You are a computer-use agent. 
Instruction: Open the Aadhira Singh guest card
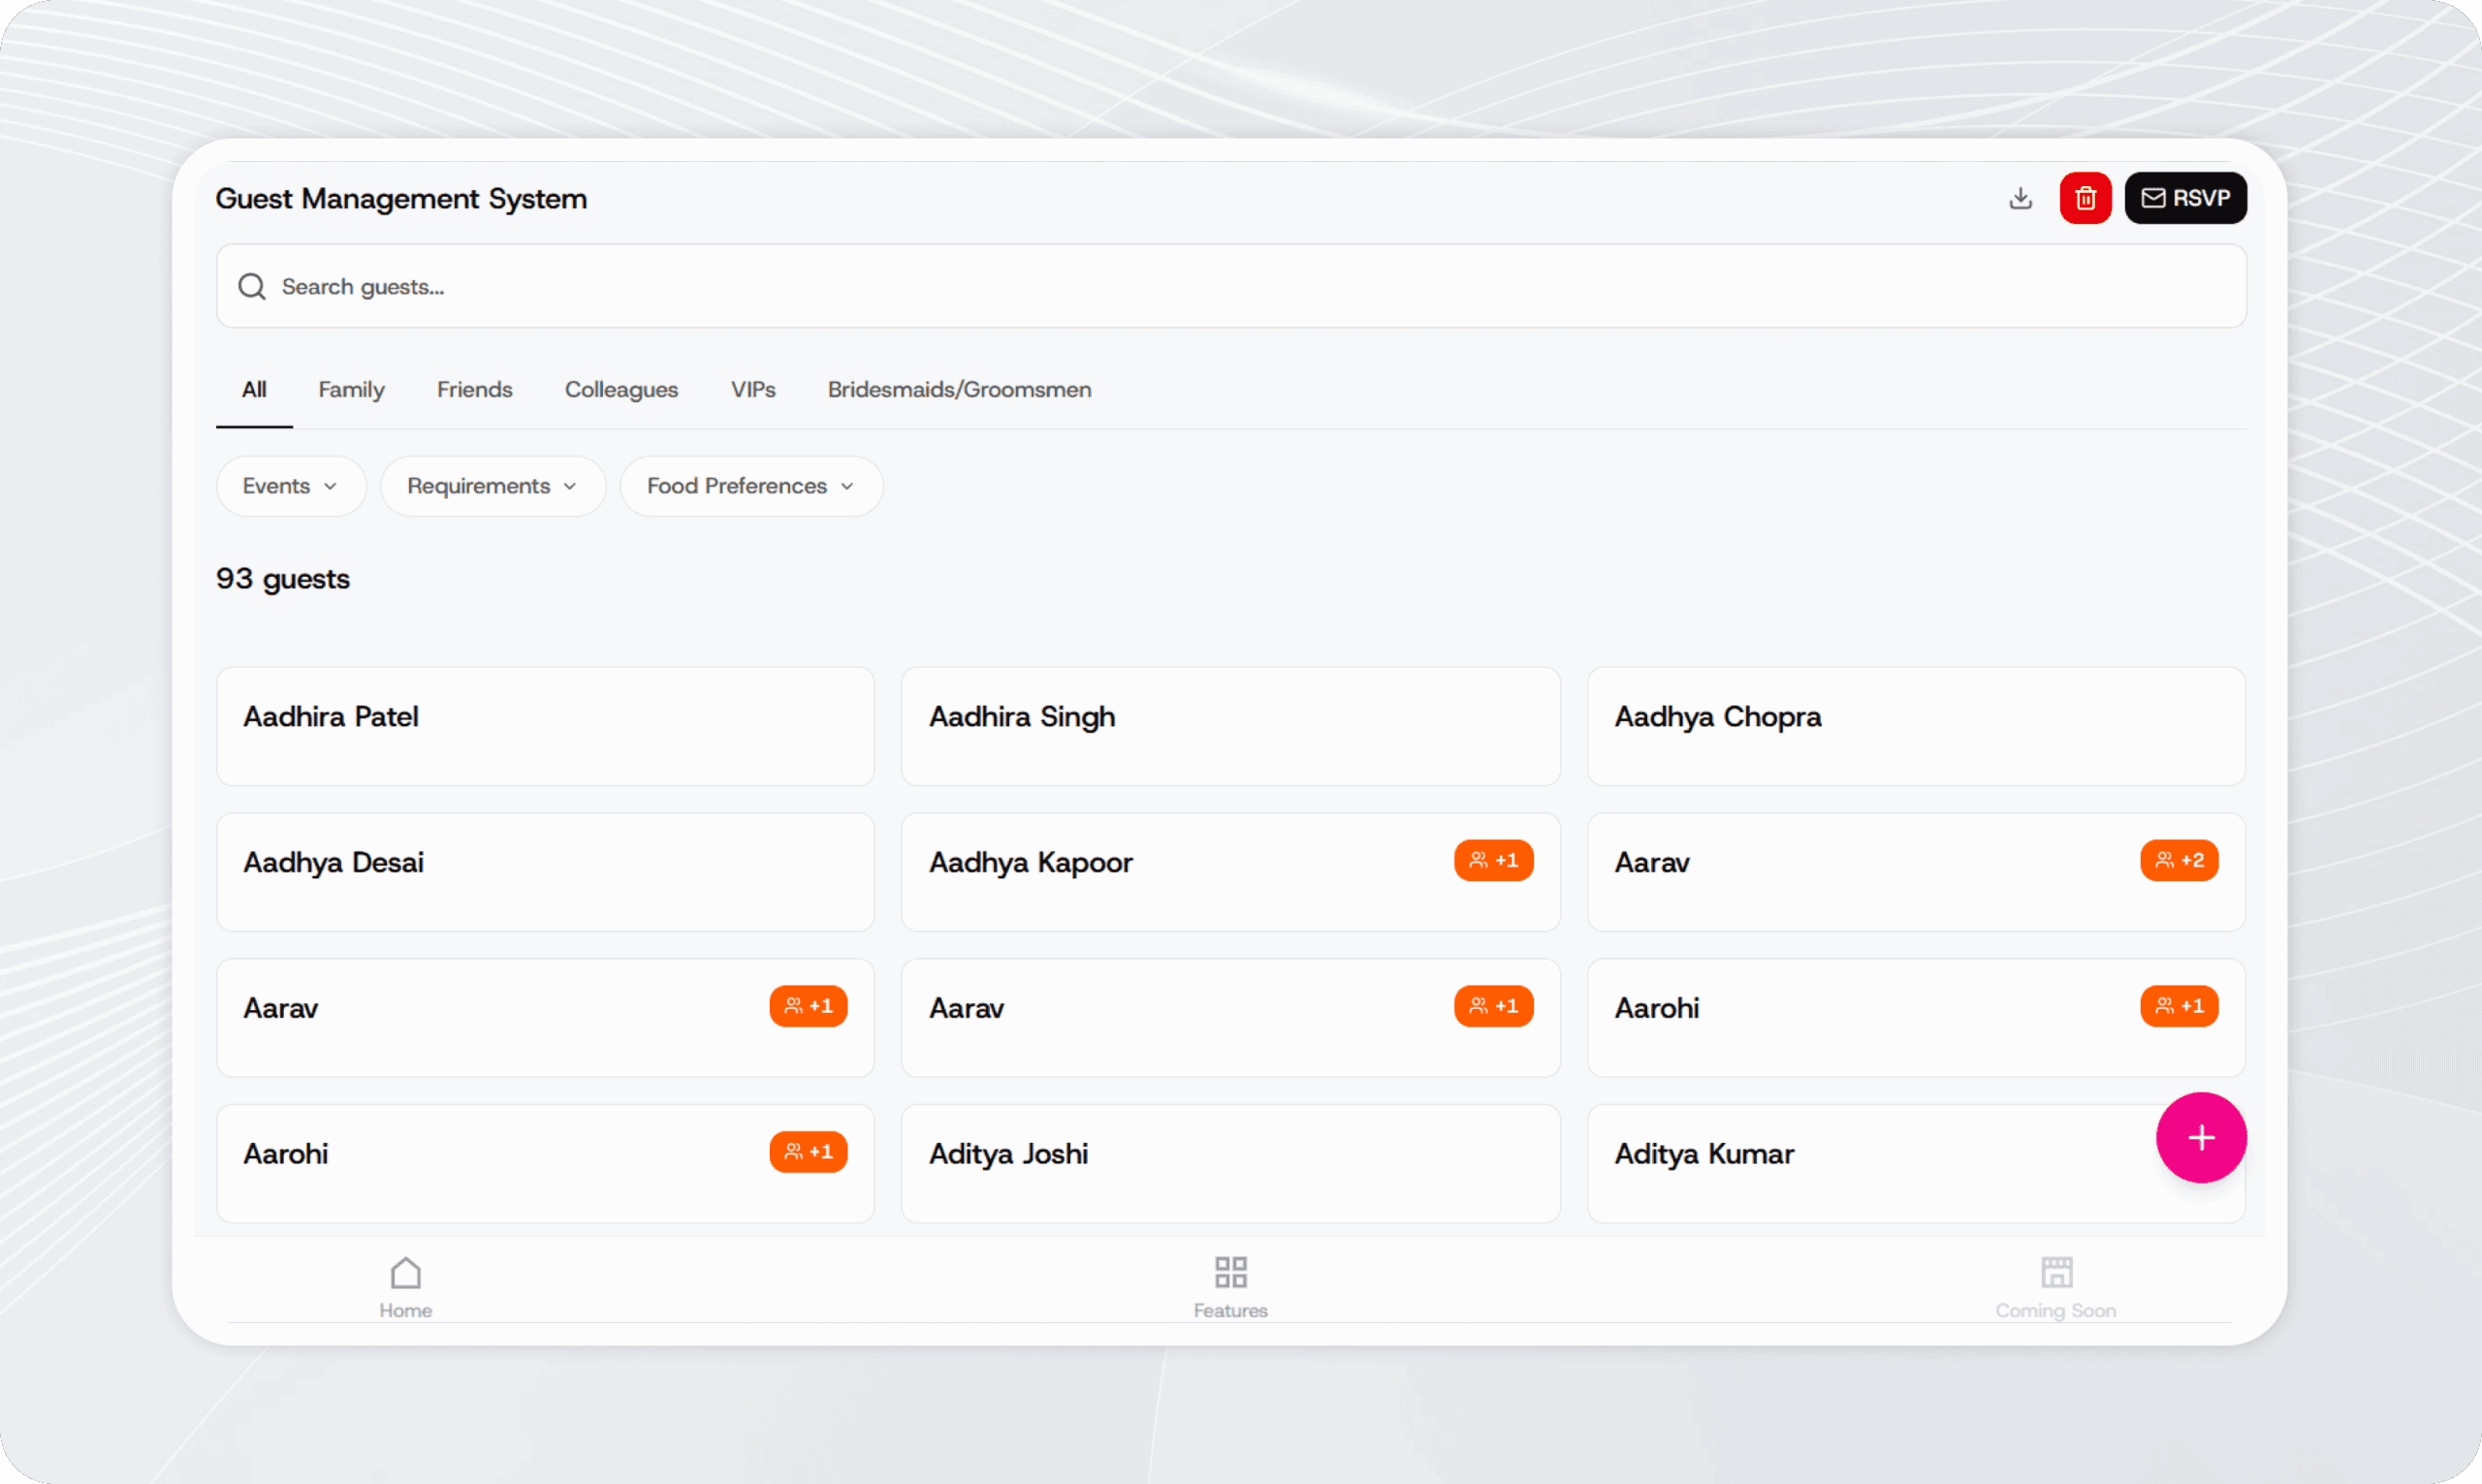tap(1230, 726)
